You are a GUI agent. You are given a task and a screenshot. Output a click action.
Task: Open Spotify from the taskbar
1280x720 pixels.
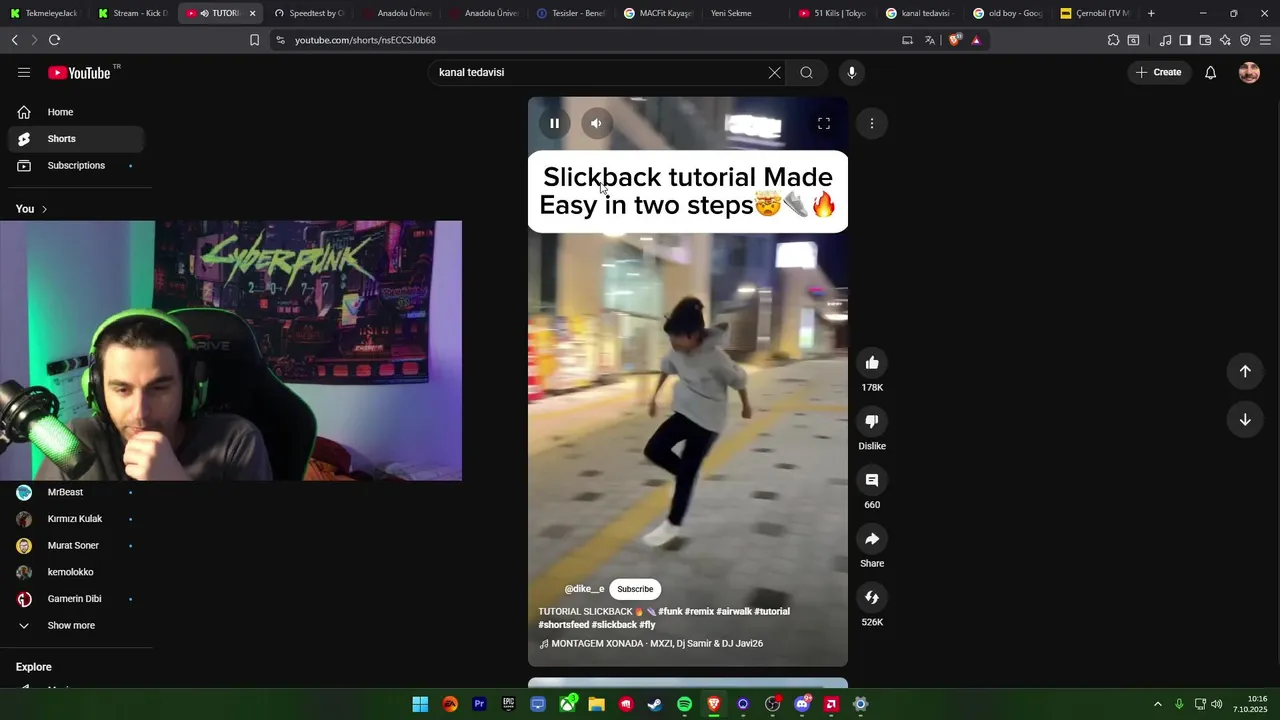coord(684,704)
